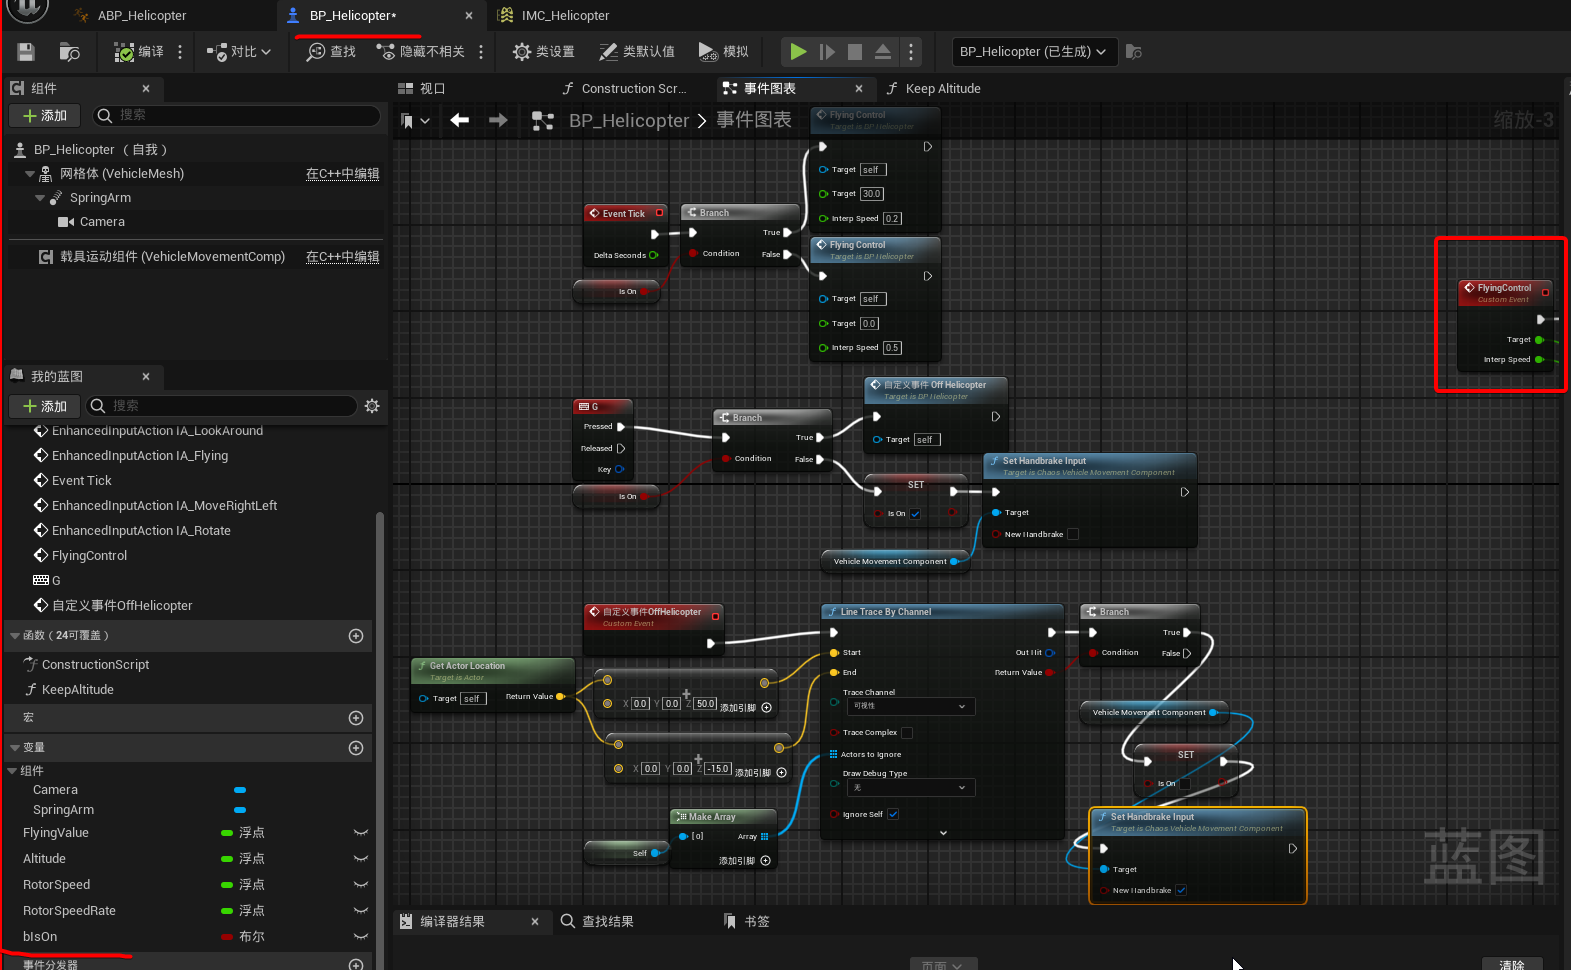Open Class Defaults (类默认值)
Image resolution: width=1571 pixels, height=970 pixels.
[636, 52]
